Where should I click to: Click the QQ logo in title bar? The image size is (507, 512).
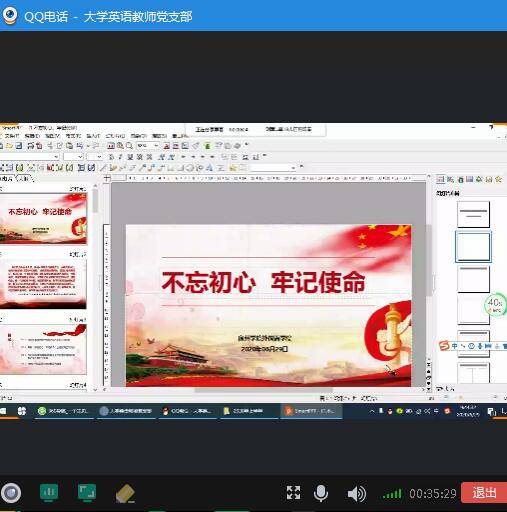[10, 15]
